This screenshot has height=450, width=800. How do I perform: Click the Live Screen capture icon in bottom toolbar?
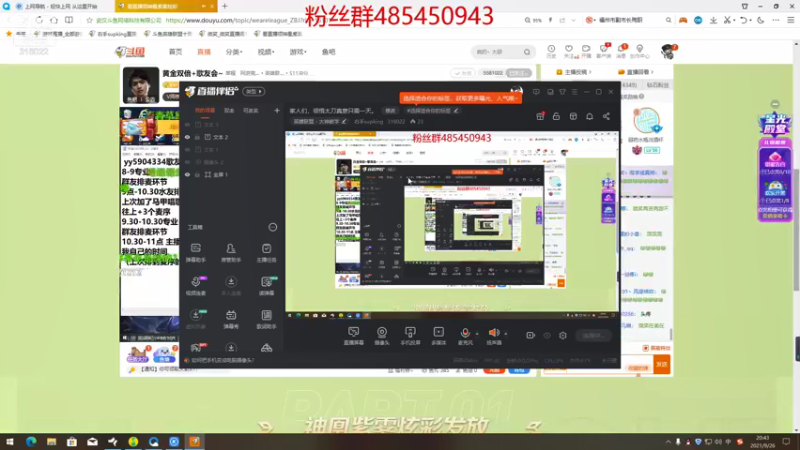click(x=354, y=333)
